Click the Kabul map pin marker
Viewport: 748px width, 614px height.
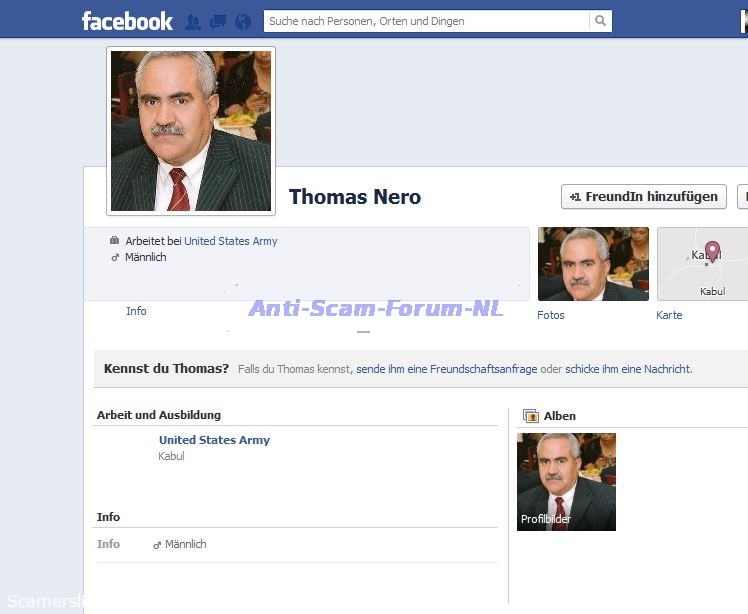point(712,251)
